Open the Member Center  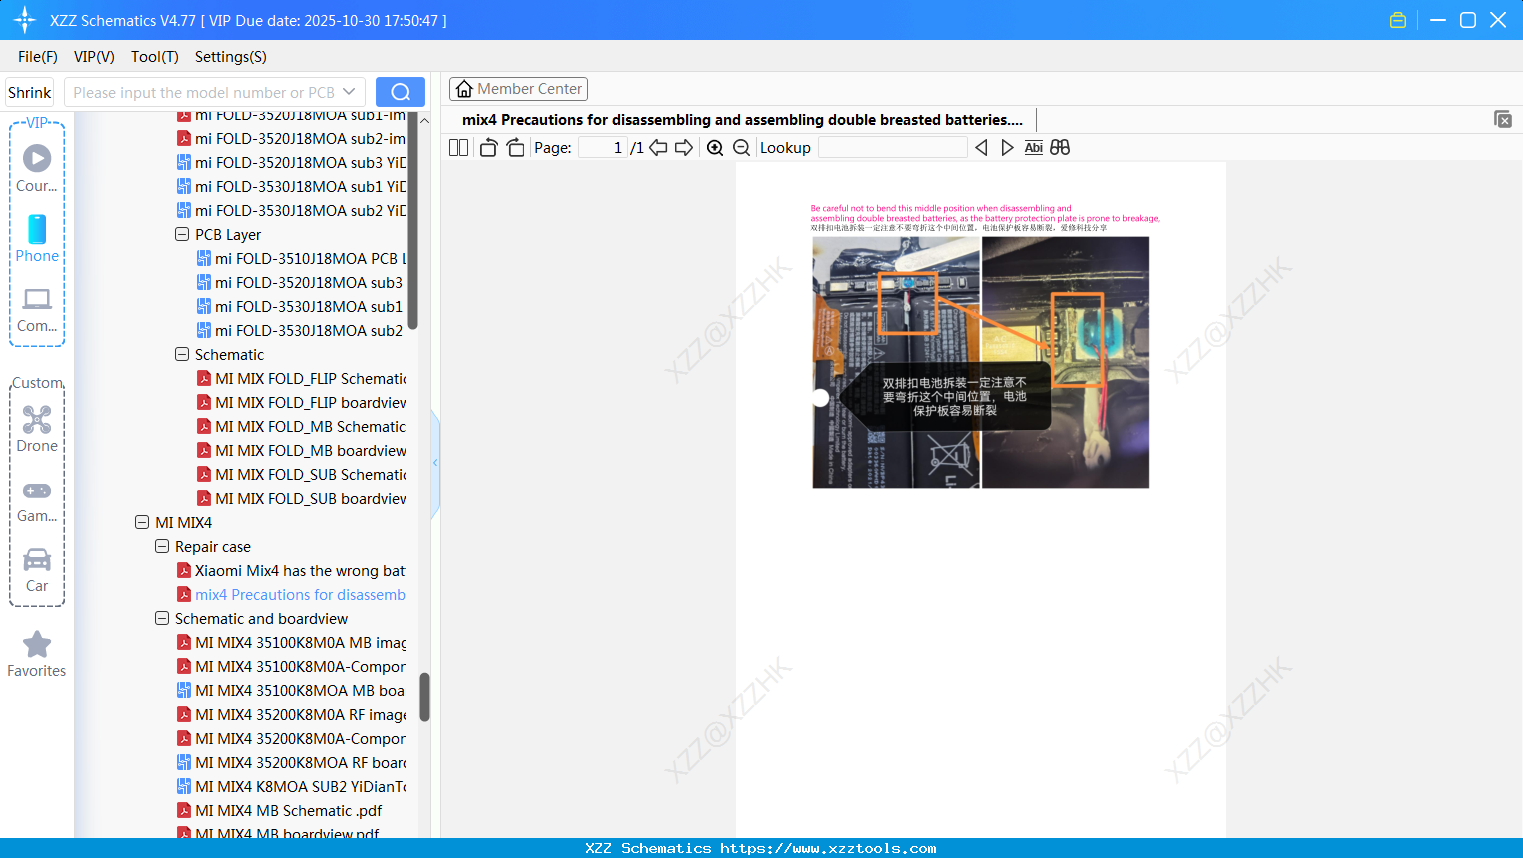point(518,89)
